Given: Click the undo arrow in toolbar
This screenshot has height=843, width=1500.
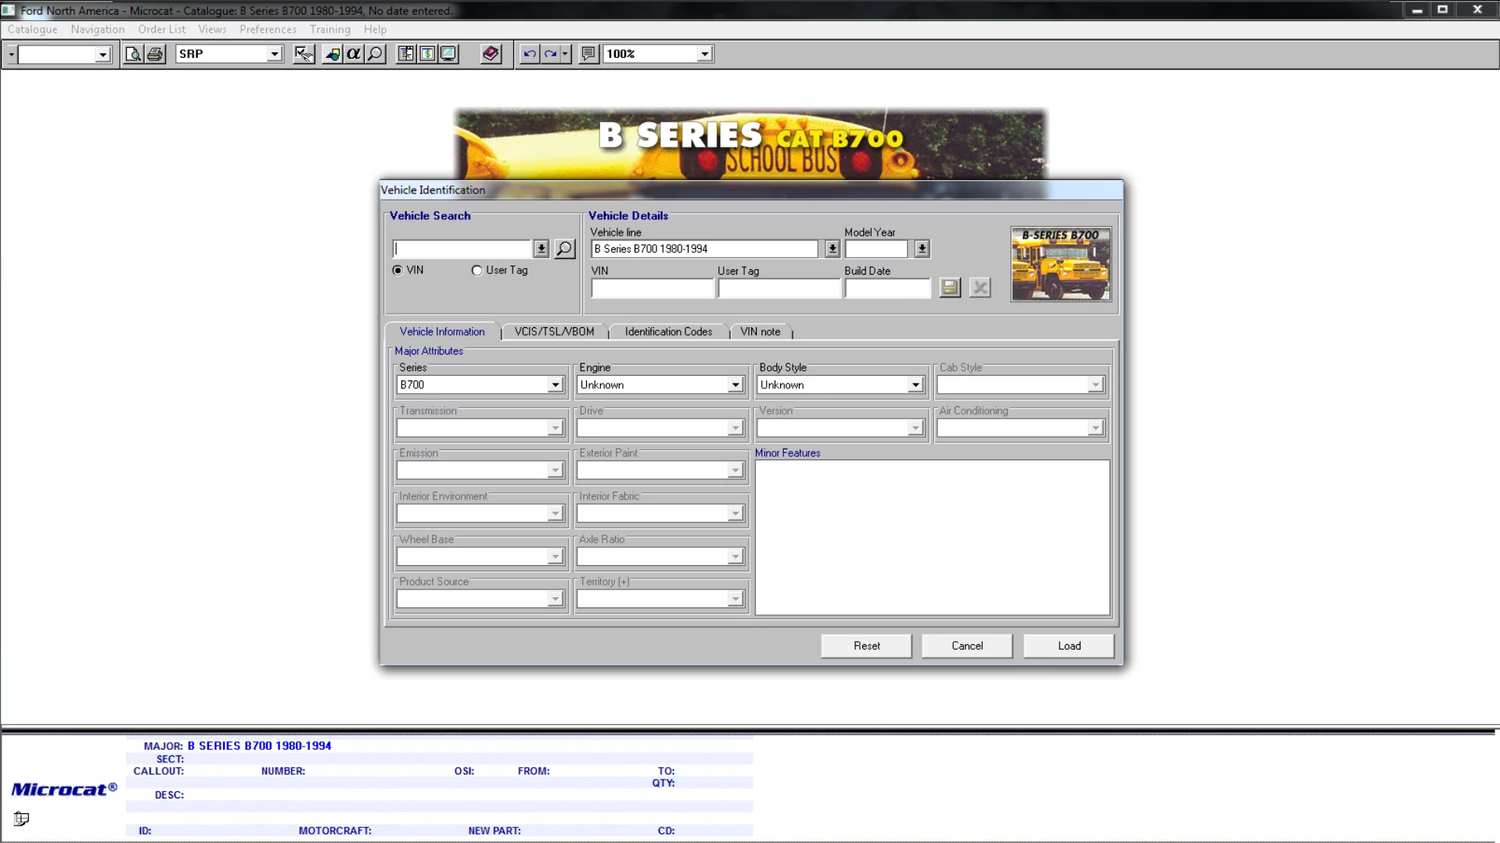Looking at the screenshot, I should point(529,54).
